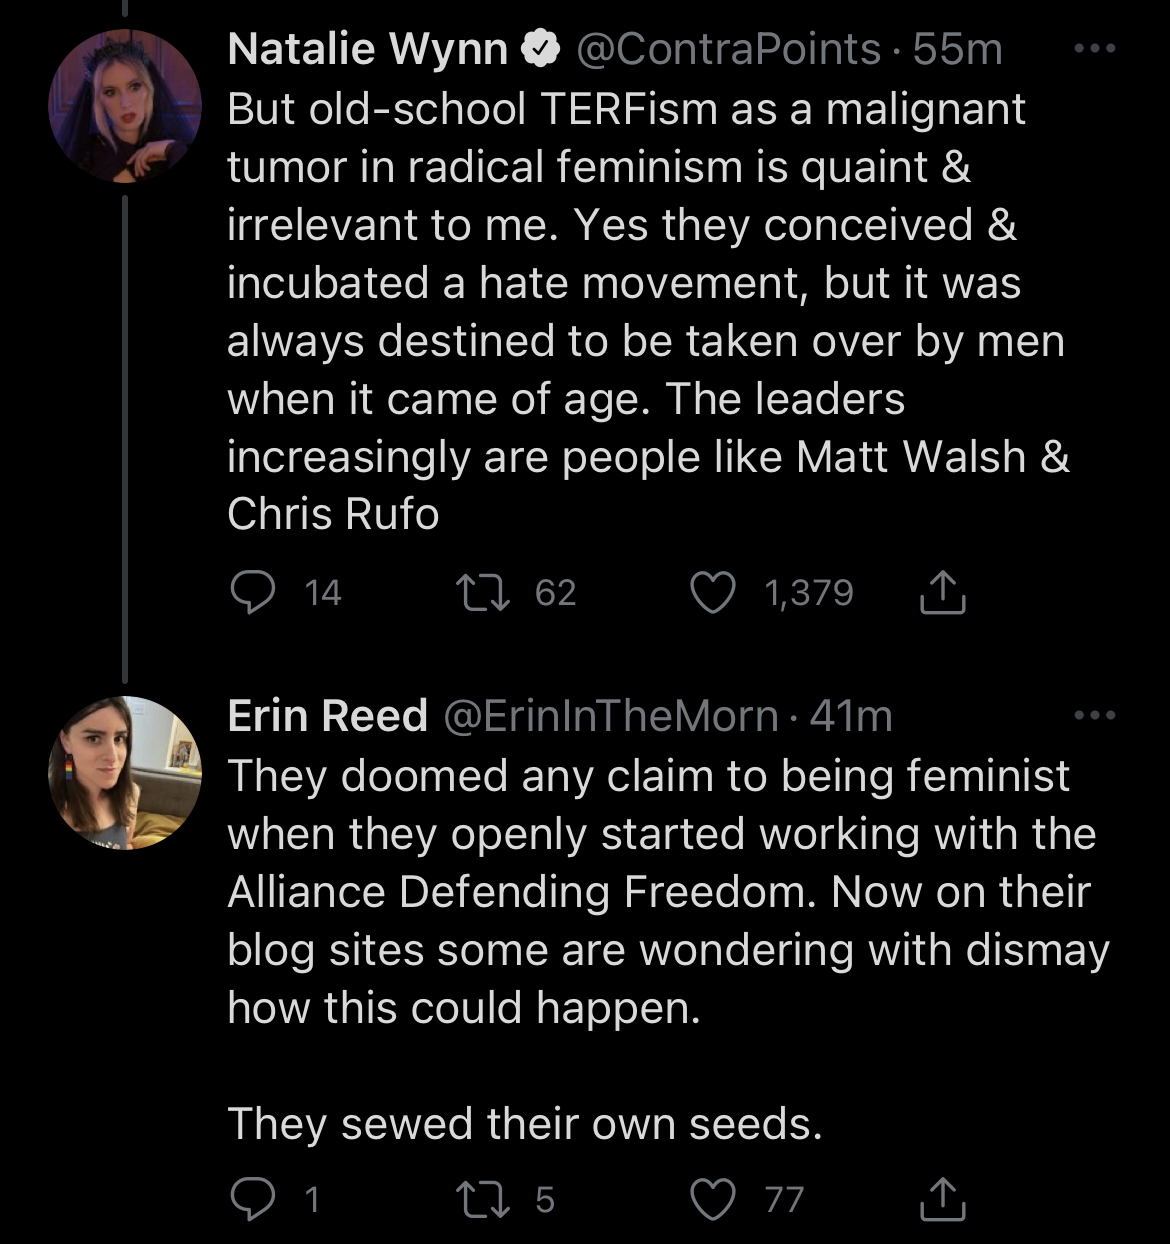Share Erin Reed's tweet
This screenshot has width=1170, height=1244.
[x=942, y=1198]
